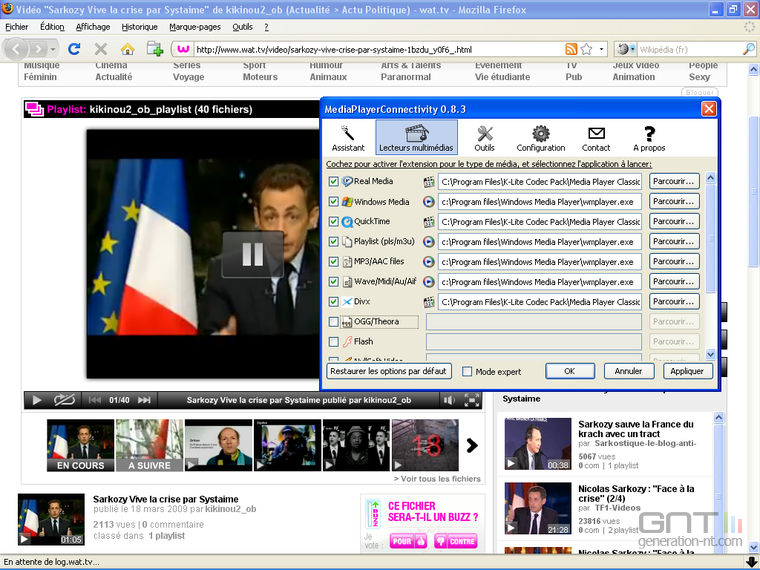
Task: Open the Affichage menu
Action: pos(93,27)
